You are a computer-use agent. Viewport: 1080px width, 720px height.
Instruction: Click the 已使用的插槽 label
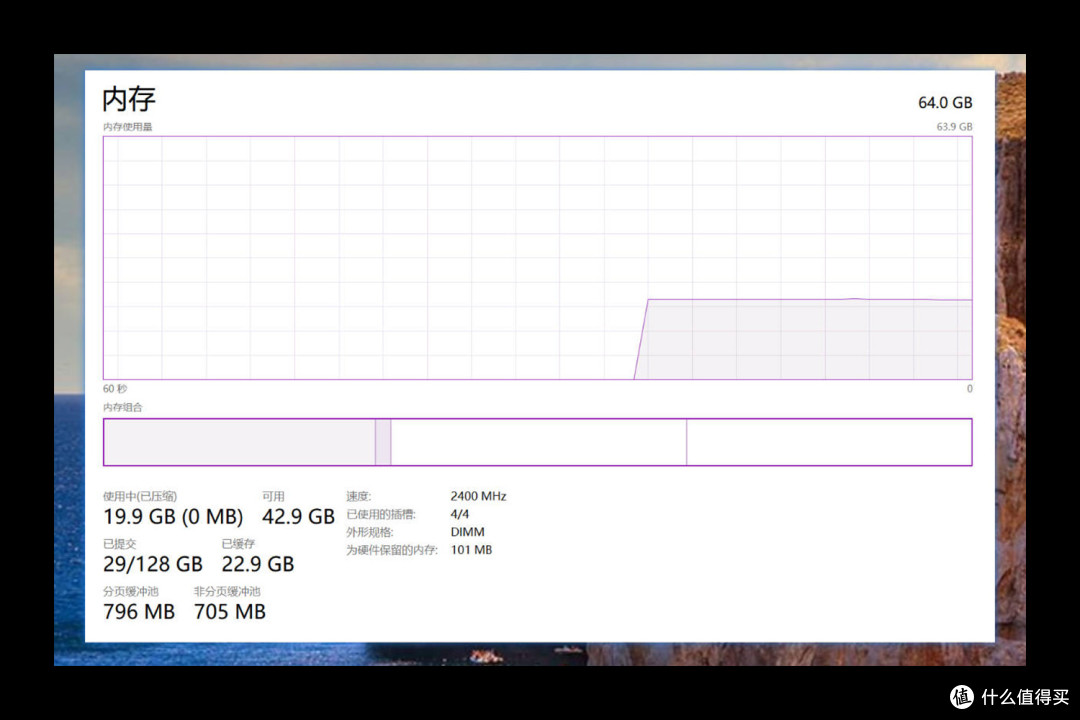click(380, 514)
